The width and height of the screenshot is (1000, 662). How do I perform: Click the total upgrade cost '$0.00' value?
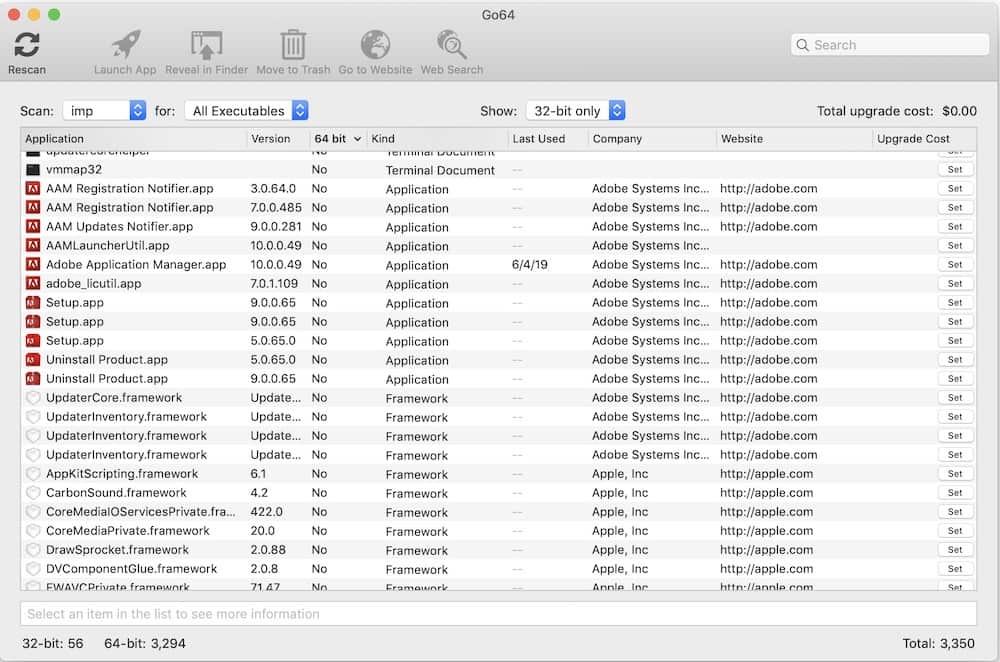coord(959,111)
